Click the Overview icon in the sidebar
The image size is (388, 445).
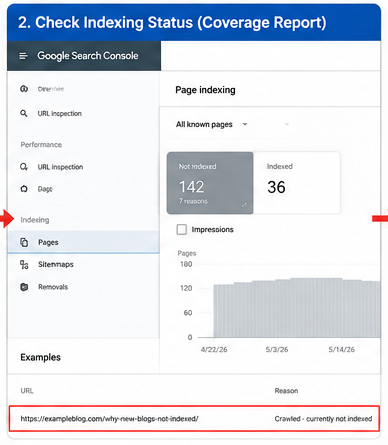[24, 89]
